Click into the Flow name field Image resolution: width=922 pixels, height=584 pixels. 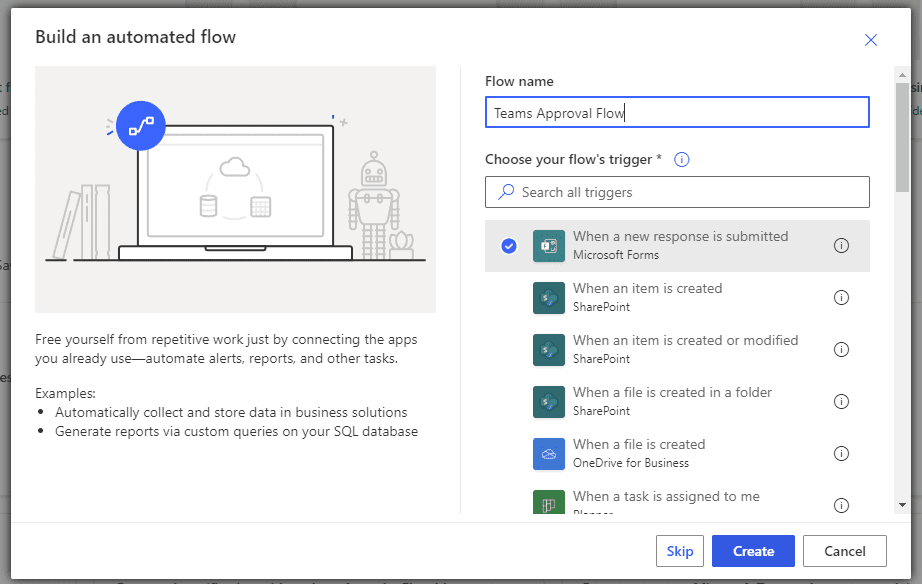(677, 112)
